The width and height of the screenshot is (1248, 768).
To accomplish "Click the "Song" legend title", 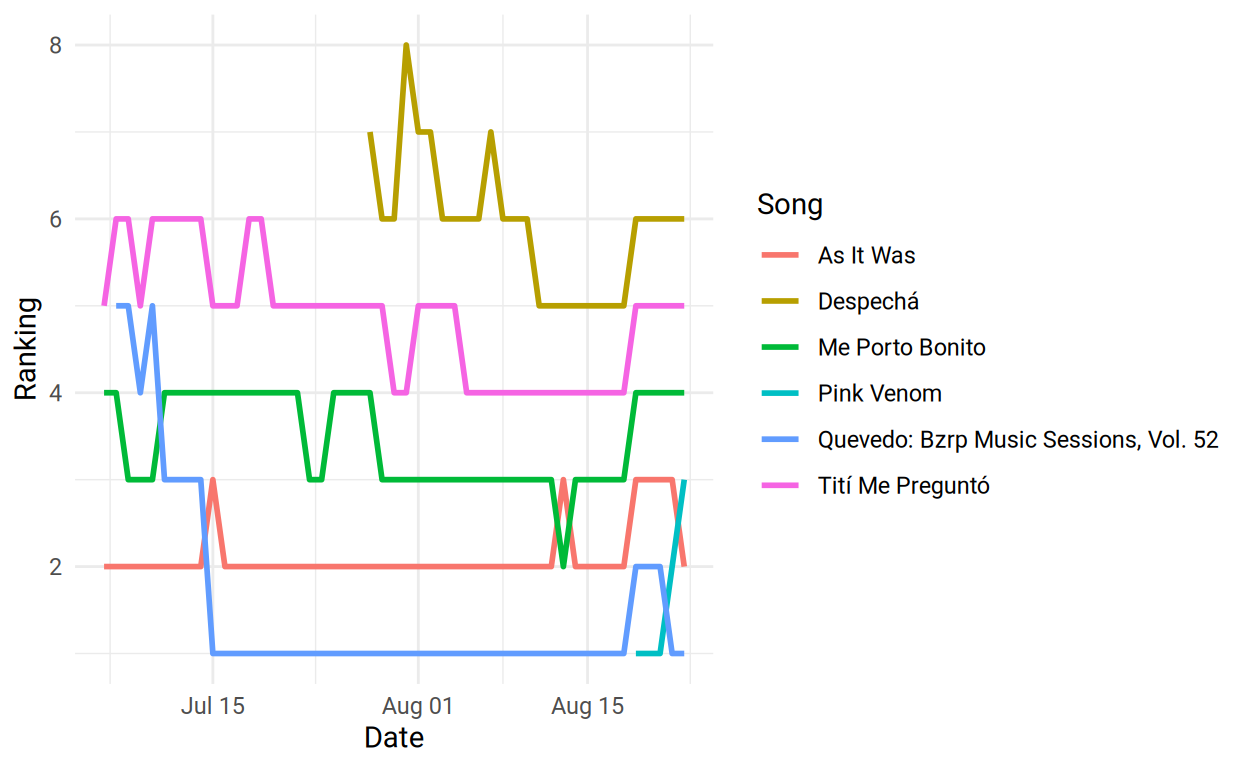I will pos(789,205).
